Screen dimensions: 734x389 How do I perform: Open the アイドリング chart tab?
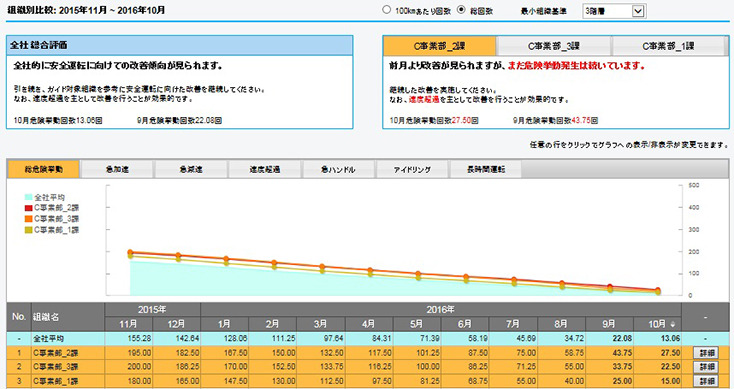pyautogui.click(x=412, y=169)
